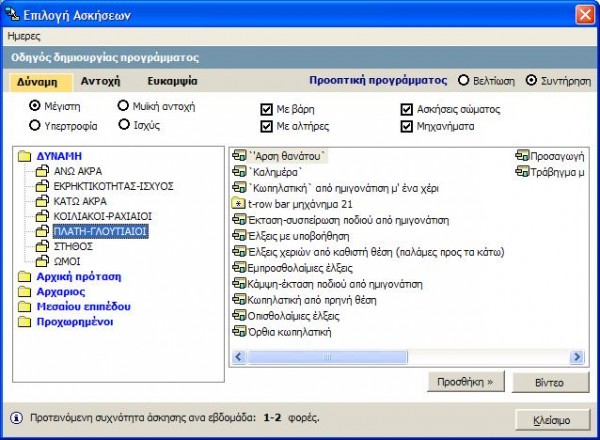Click the exercise list's right scroll arrow
This screenshot has width=600, height=440.
tap(577, 357)
